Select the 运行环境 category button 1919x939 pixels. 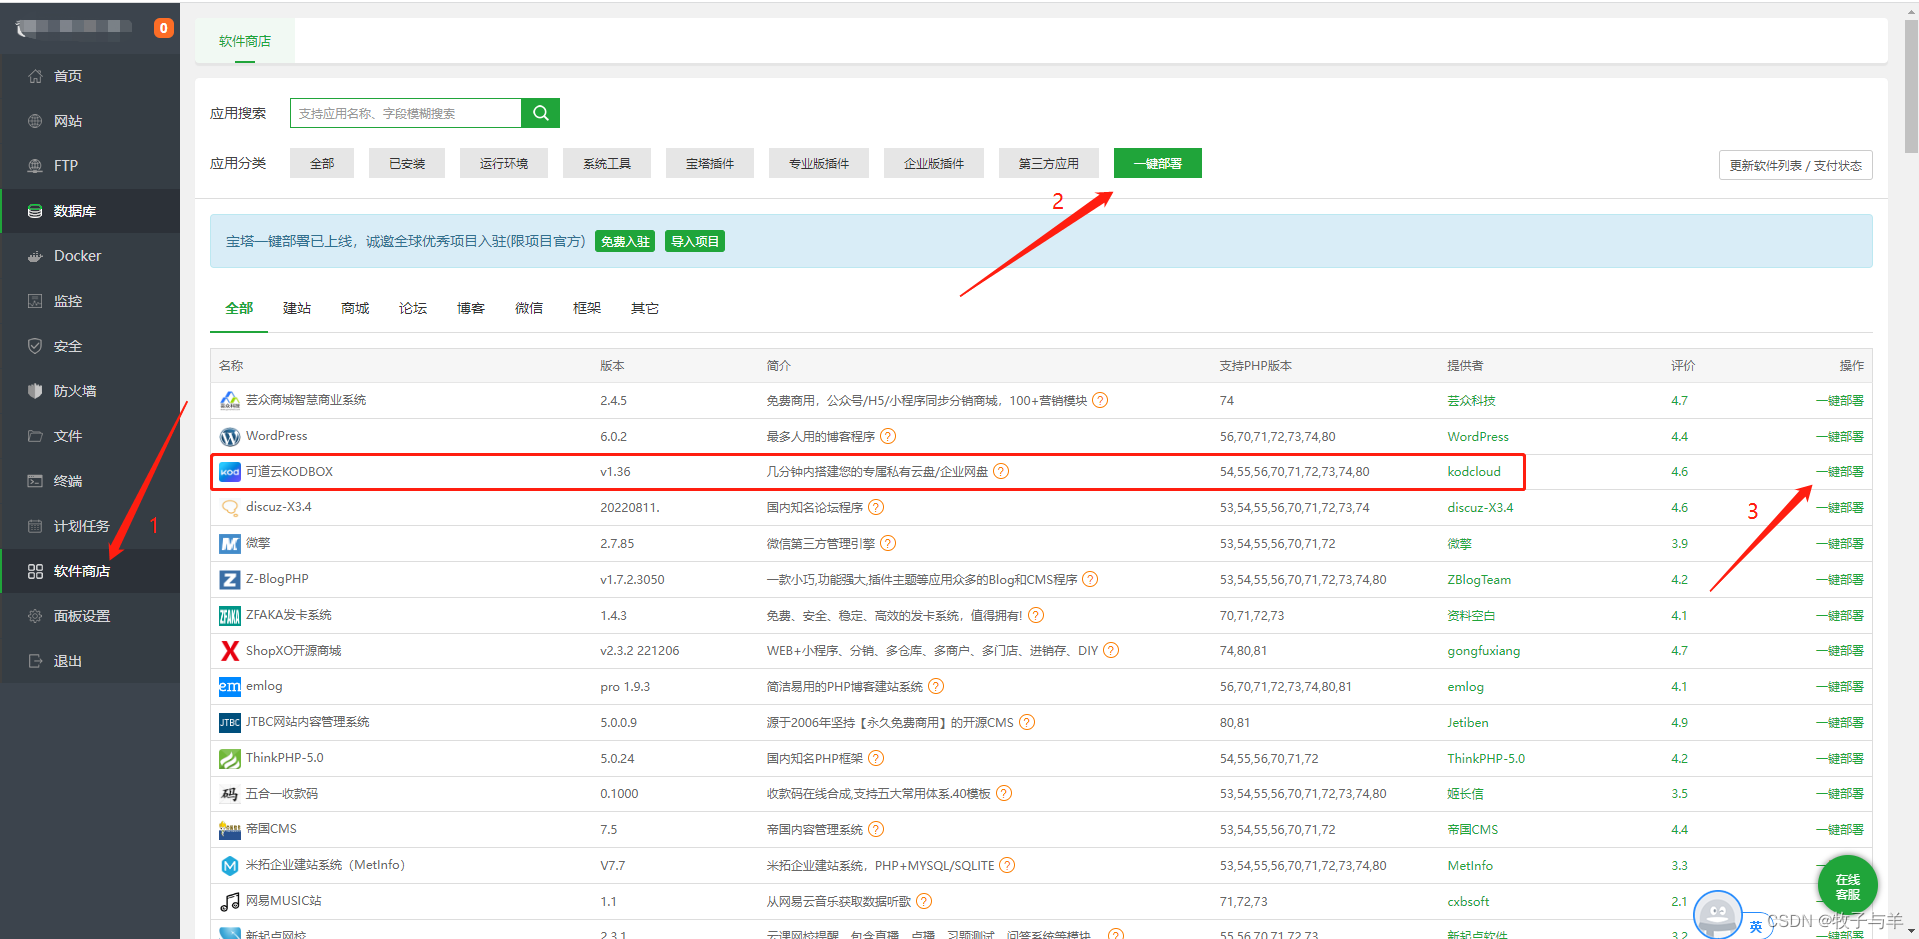click(504, 163)
